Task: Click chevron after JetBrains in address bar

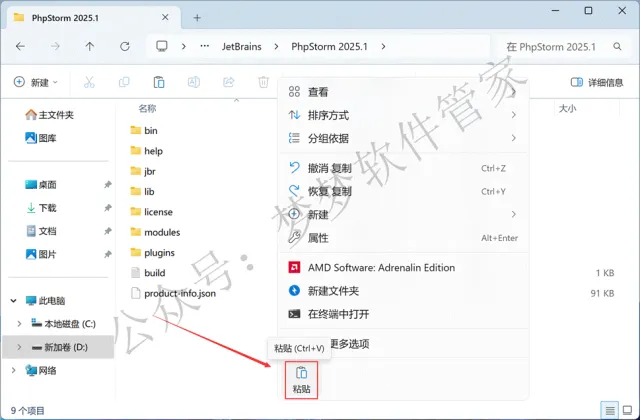Action: (x=276, y=47)
